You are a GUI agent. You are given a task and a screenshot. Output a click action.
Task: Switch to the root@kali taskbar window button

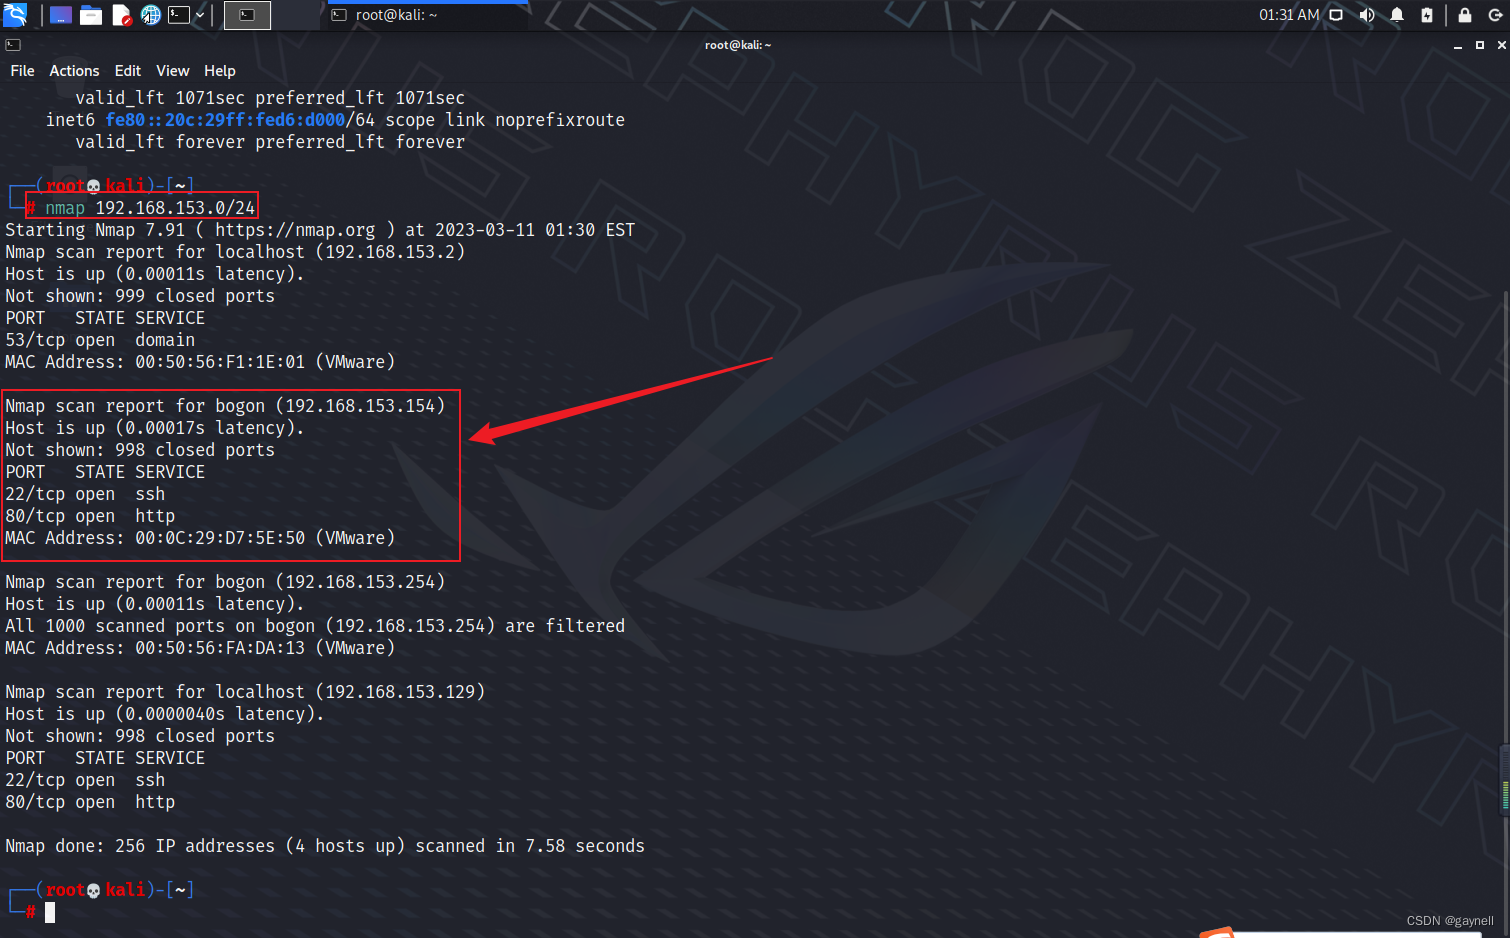(x=427, y=15)
